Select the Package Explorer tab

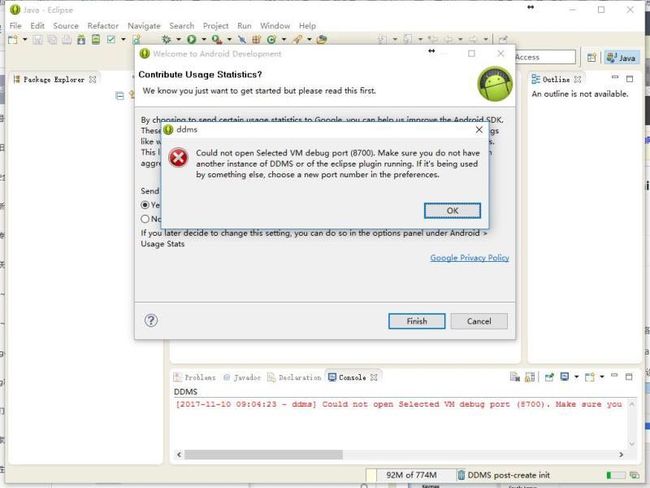point(54,79)
